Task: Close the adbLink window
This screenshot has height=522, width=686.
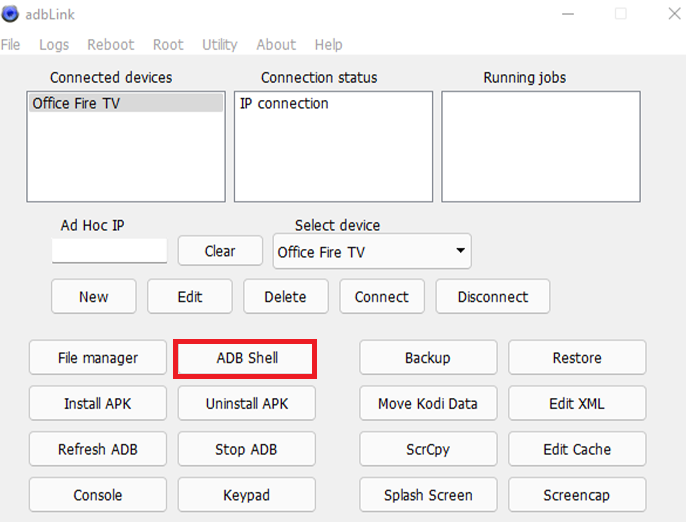Action: 674,14
